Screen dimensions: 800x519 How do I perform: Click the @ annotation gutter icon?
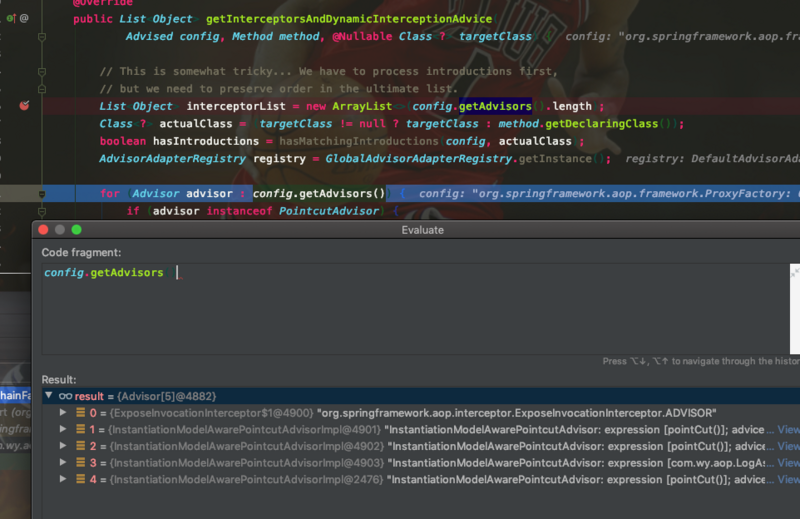(24, 18)
